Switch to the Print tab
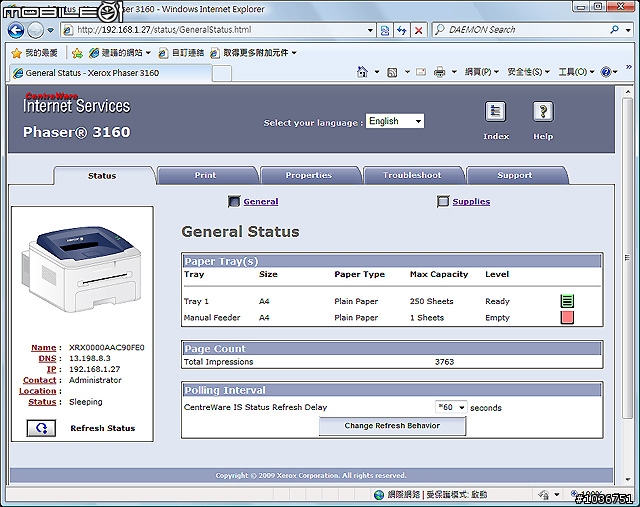 [x=205, y=175]
